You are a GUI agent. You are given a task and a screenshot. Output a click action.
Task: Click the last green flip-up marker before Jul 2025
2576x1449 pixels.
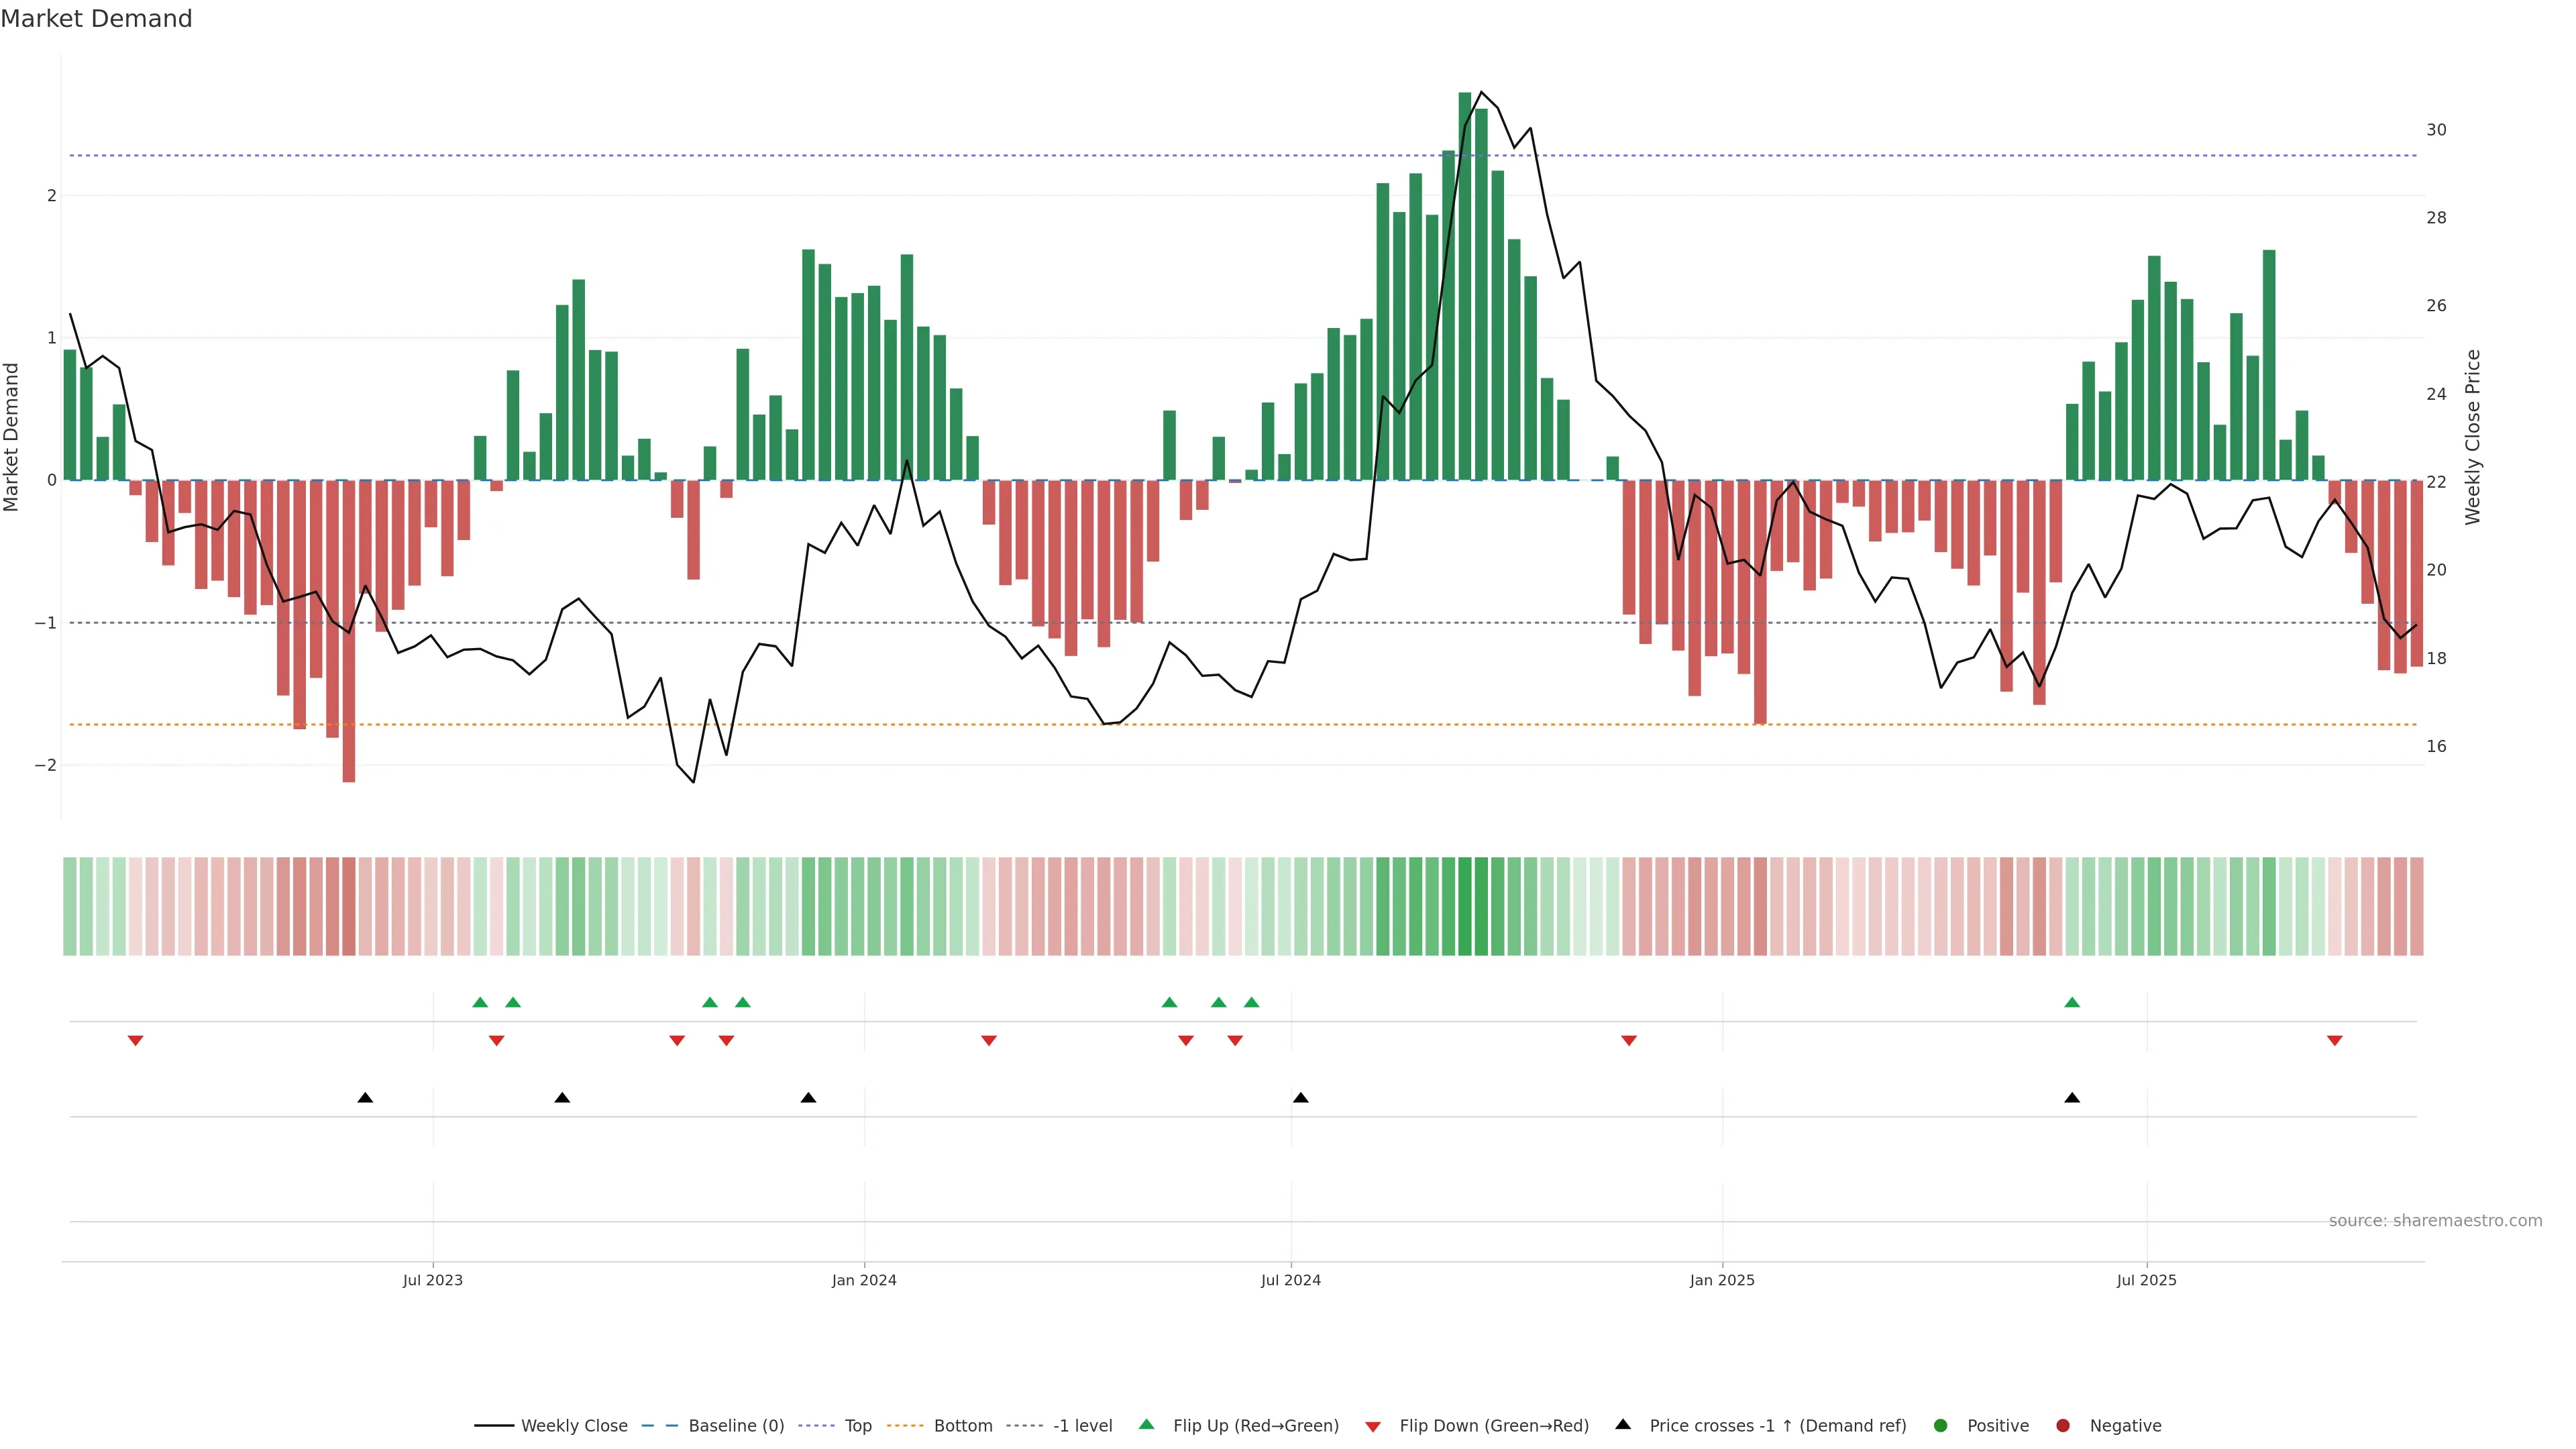coord(2071,1002)
